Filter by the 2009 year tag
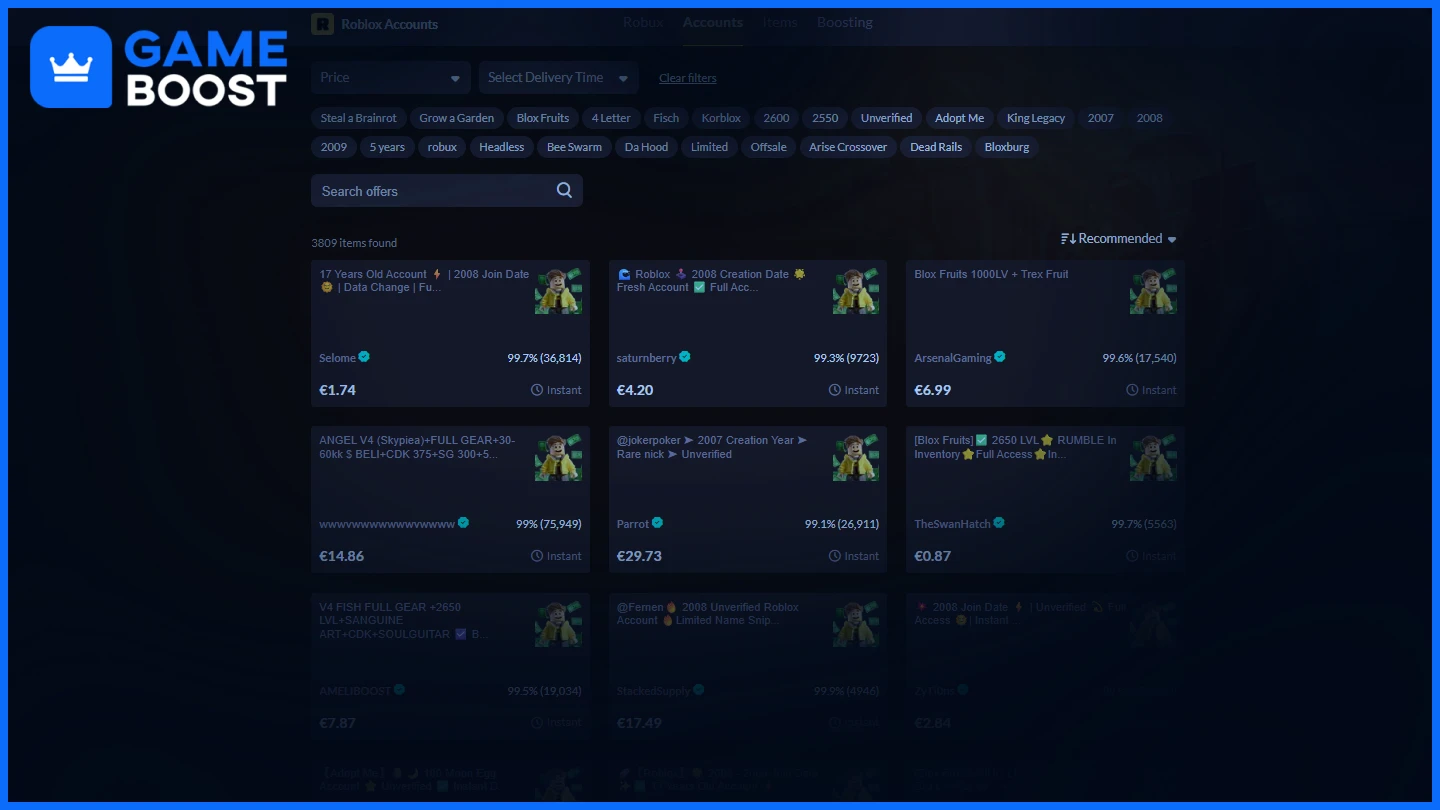This screenshot has width=1440, height=810. tap(334, 147)
